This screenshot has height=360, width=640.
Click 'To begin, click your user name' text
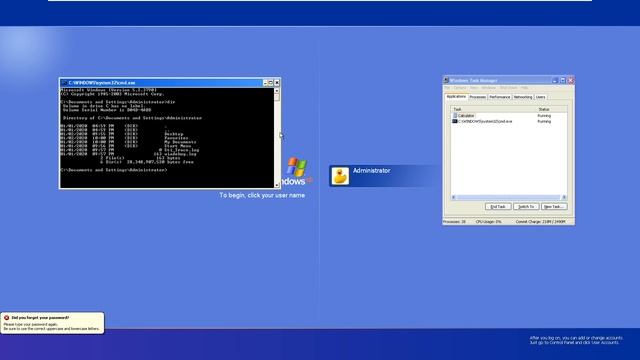coord(262,195)
